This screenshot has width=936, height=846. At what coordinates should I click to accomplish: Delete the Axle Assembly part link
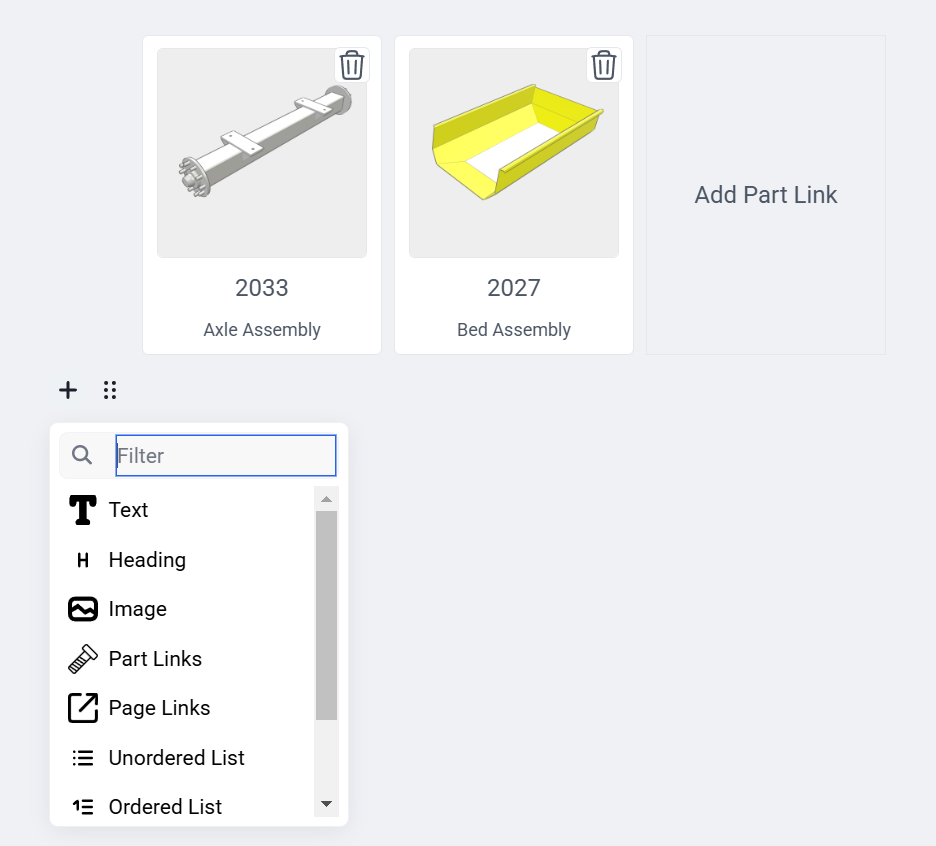tap(351, 65)
